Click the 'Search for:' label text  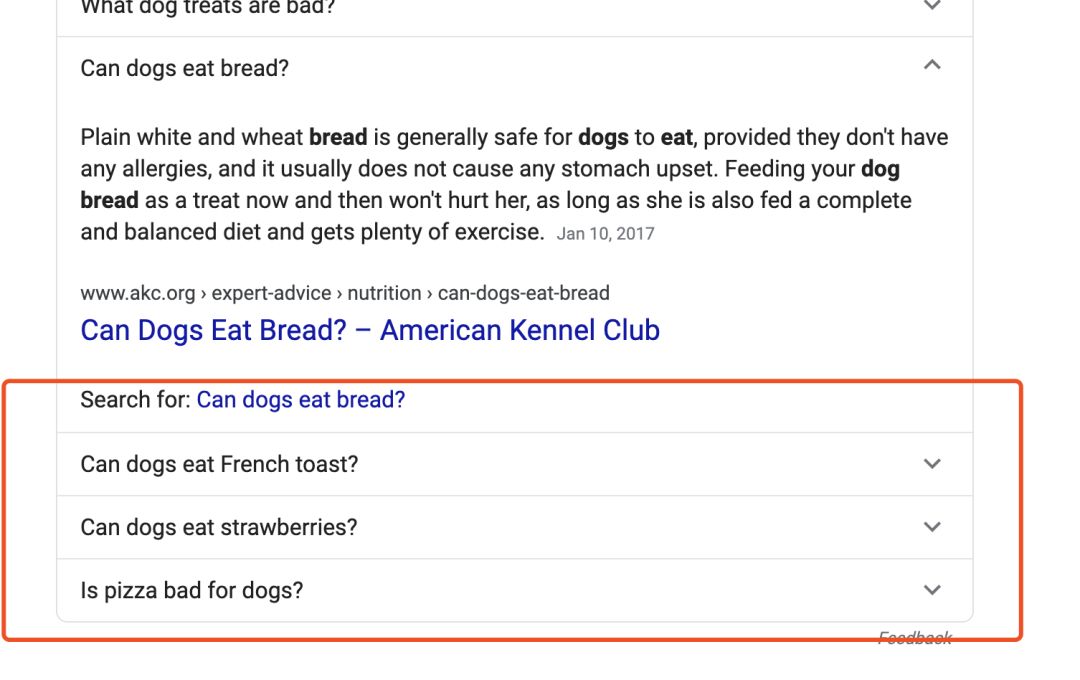(135, 400)
